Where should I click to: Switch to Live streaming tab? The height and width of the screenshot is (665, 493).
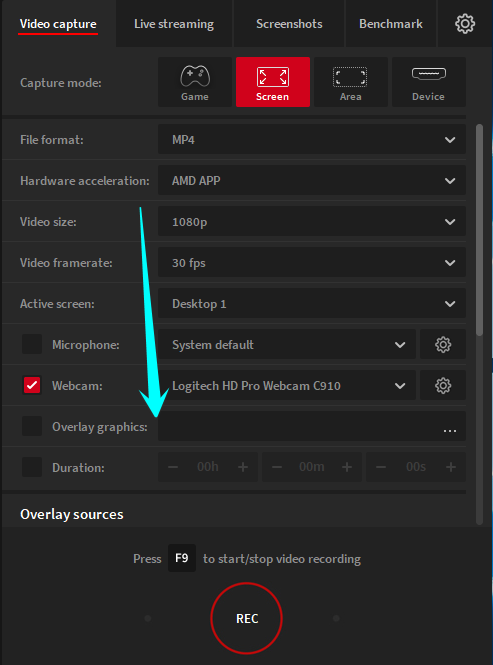(174, 24)
